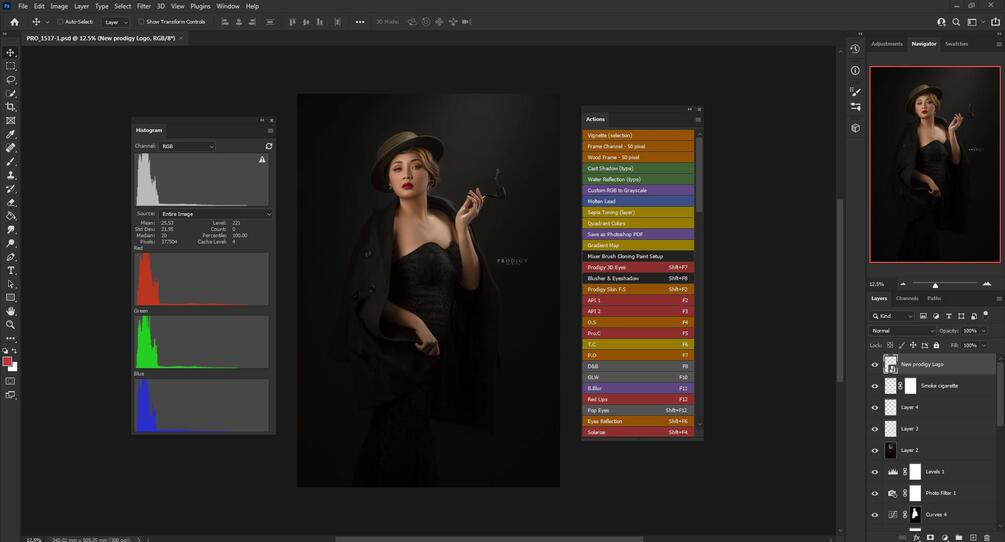Click the Red Lips action button
The width and height of the screenshot is (1005, 542).
pos(638,399)
